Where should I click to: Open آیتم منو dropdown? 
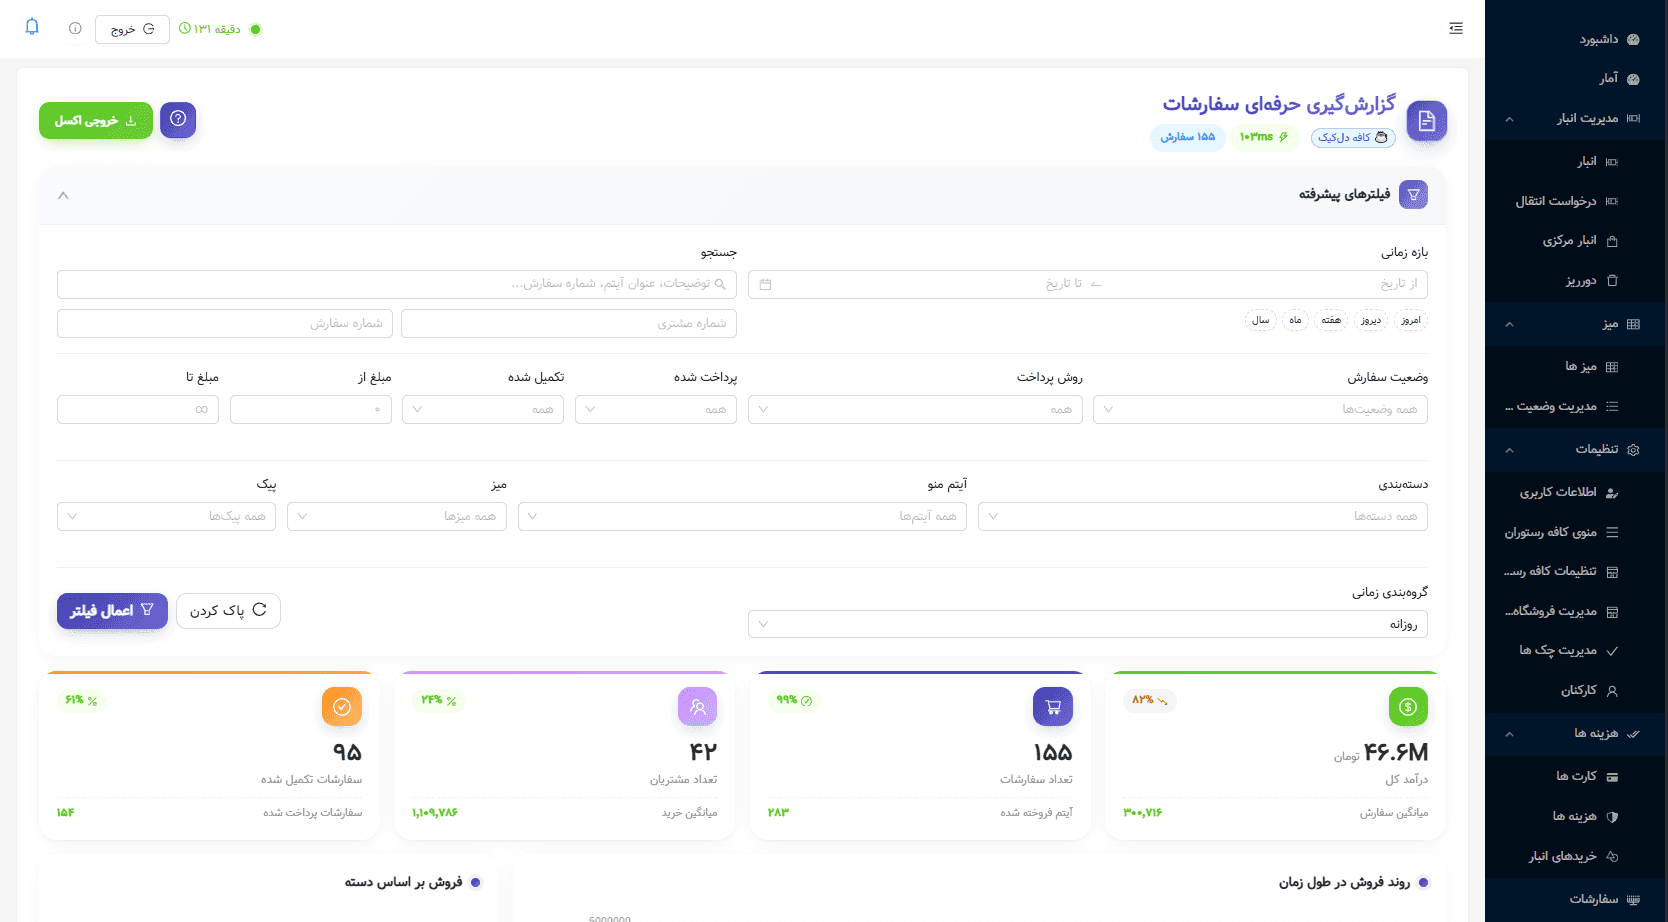pyautogui.click(x=742, y=517)
